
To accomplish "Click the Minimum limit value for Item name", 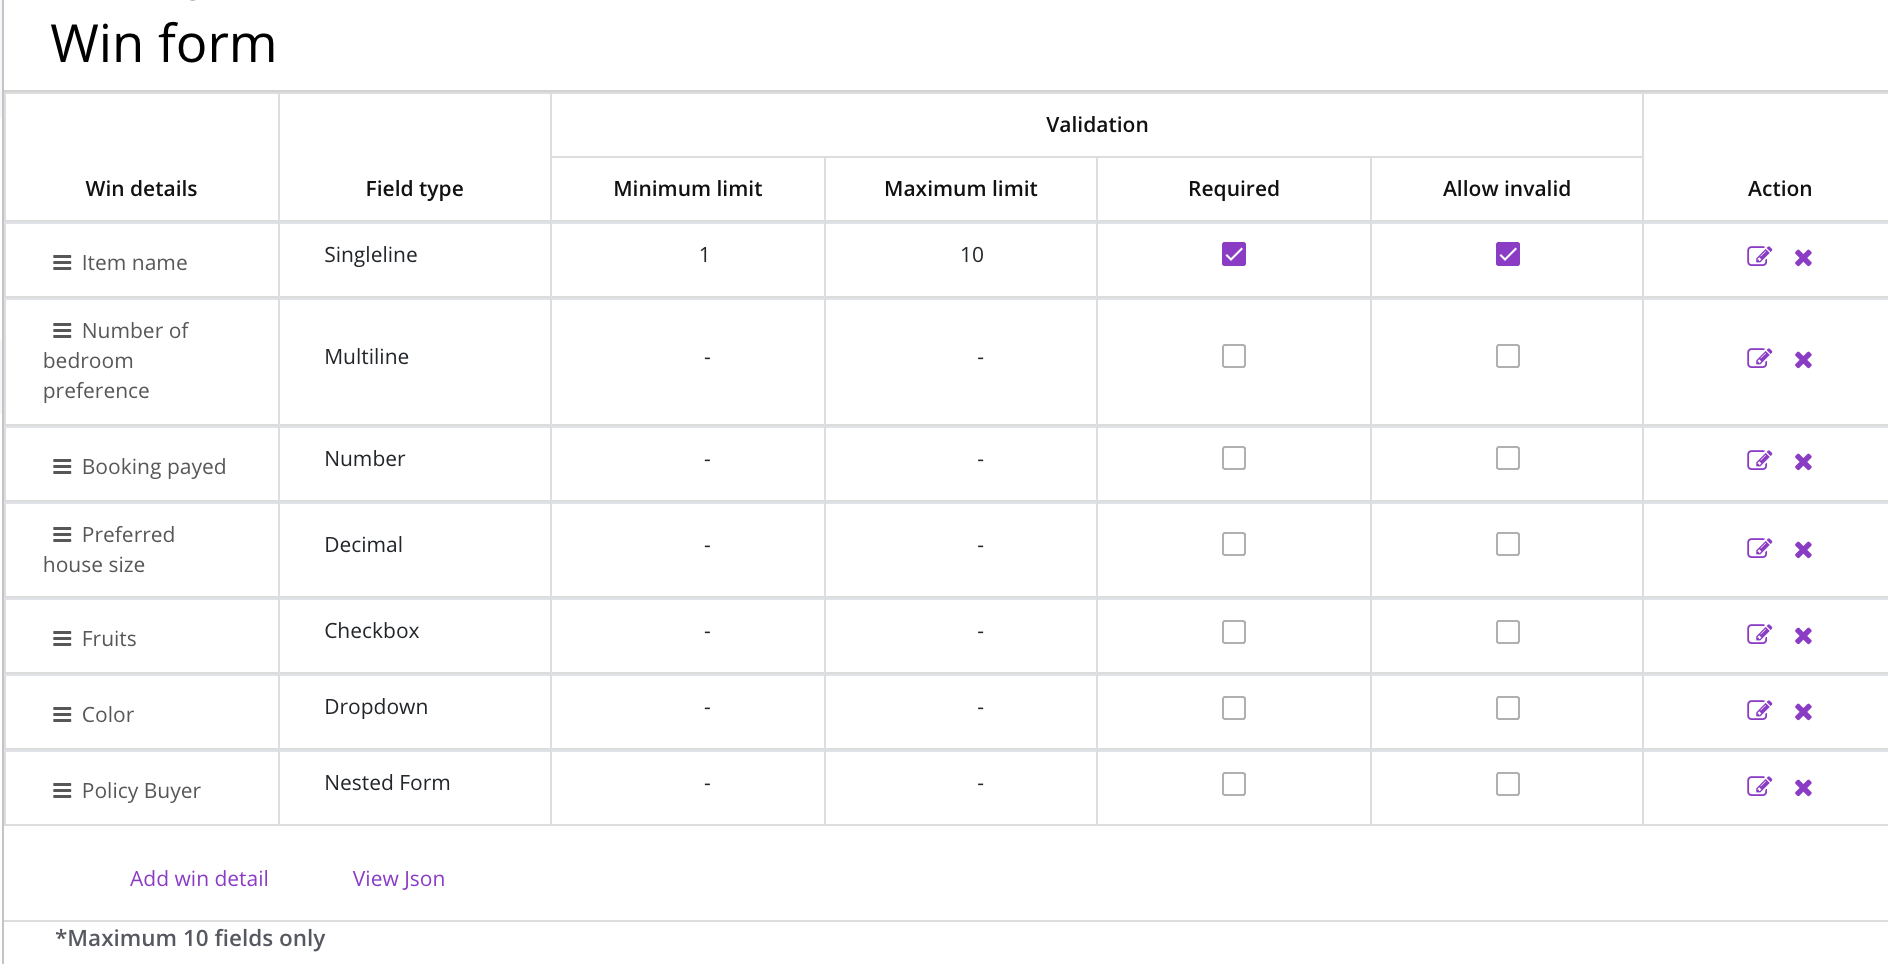I will [704, 255].
